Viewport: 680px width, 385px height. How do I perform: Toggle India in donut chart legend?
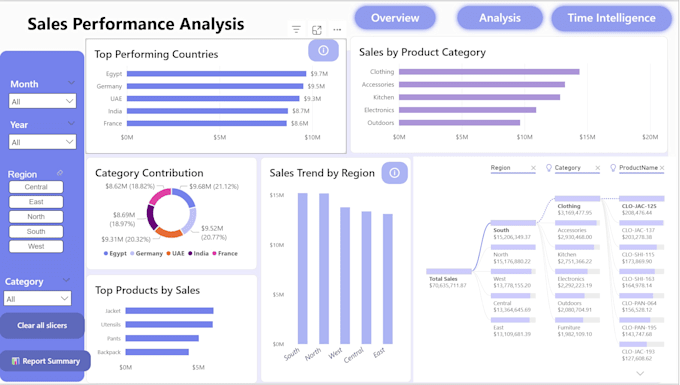point(198,253)
